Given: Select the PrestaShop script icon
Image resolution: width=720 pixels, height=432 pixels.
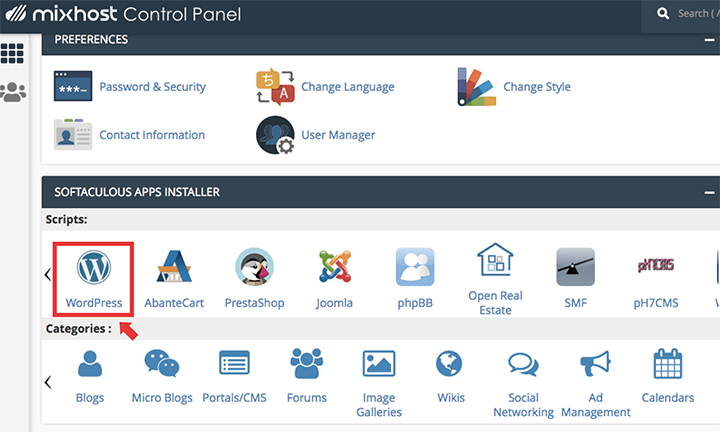Looking at the screenshot, I should click(254, 267).
